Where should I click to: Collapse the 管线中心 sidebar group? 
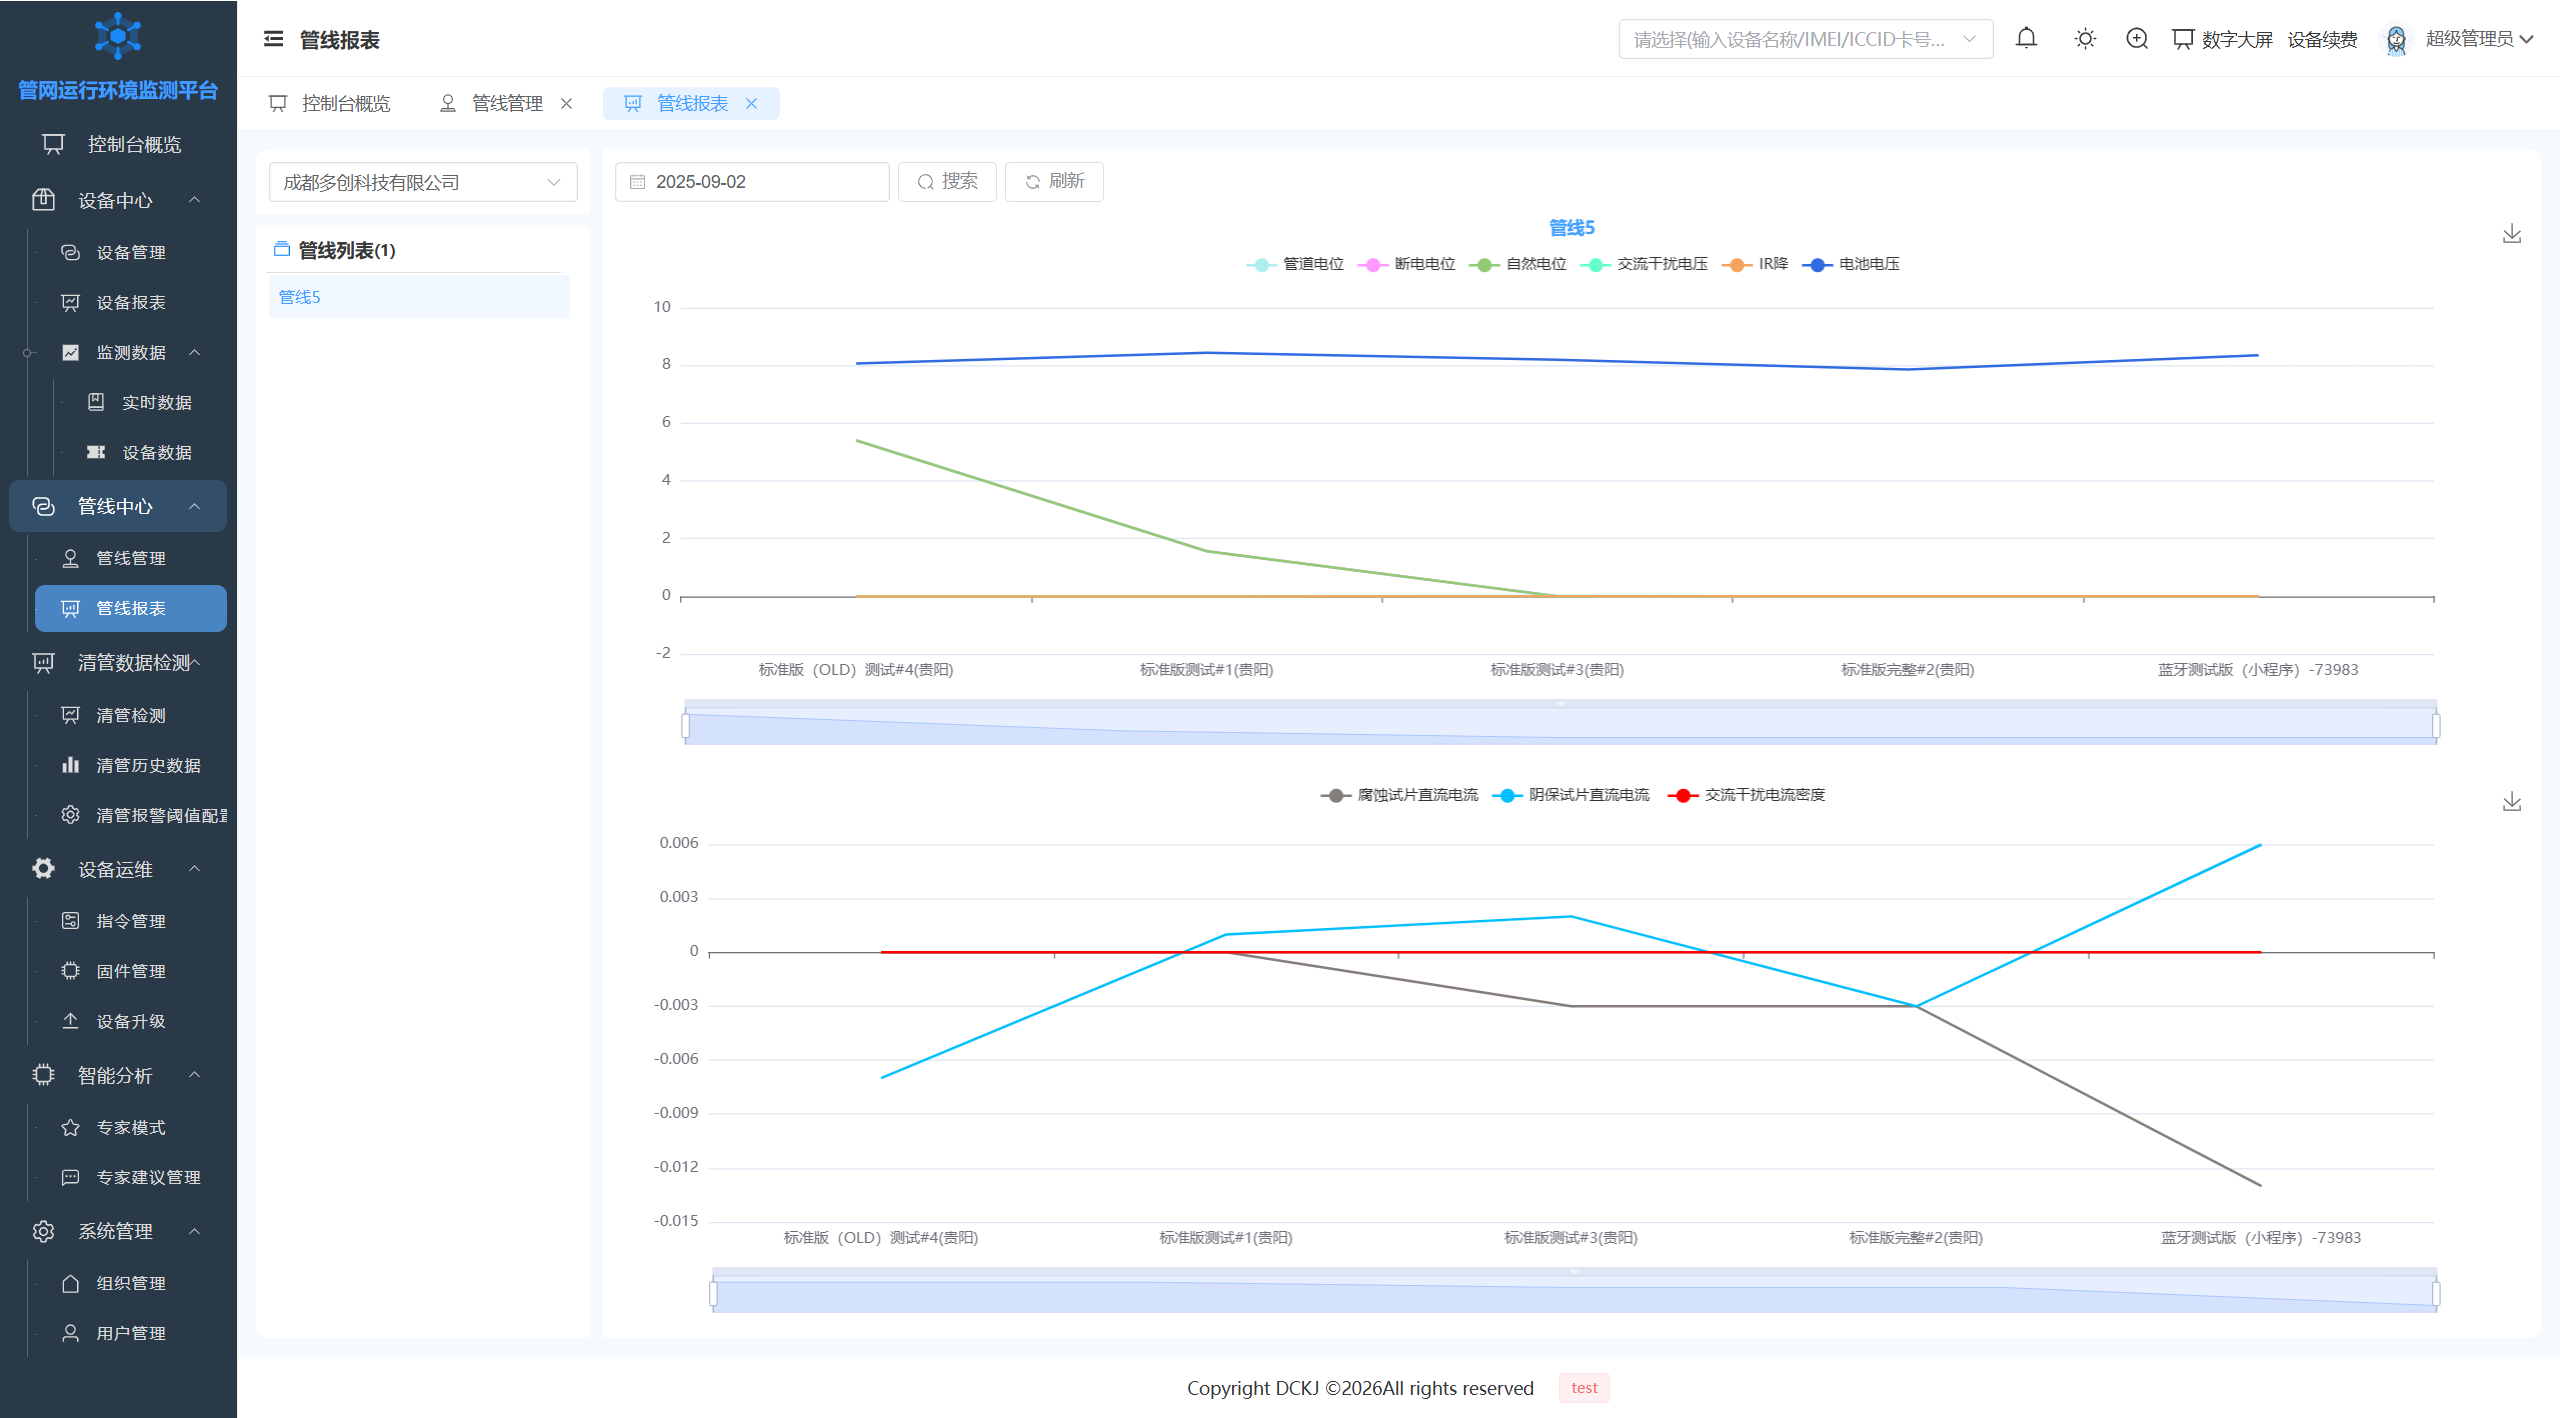coord(118,506)
